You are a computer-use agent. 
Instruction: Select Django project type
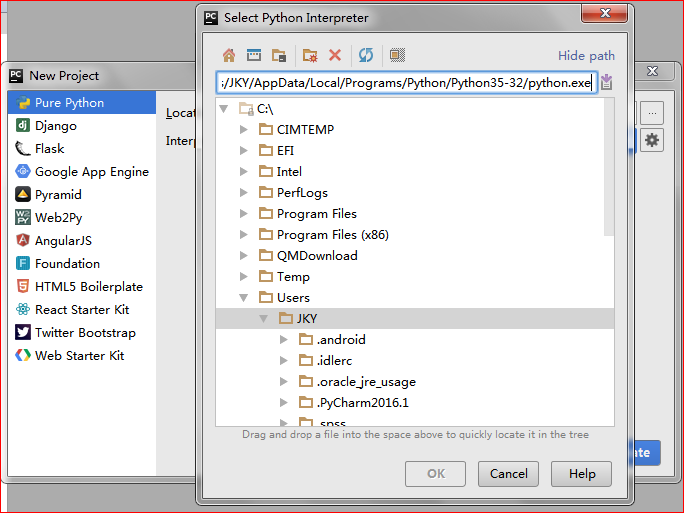tap(55, 126)
